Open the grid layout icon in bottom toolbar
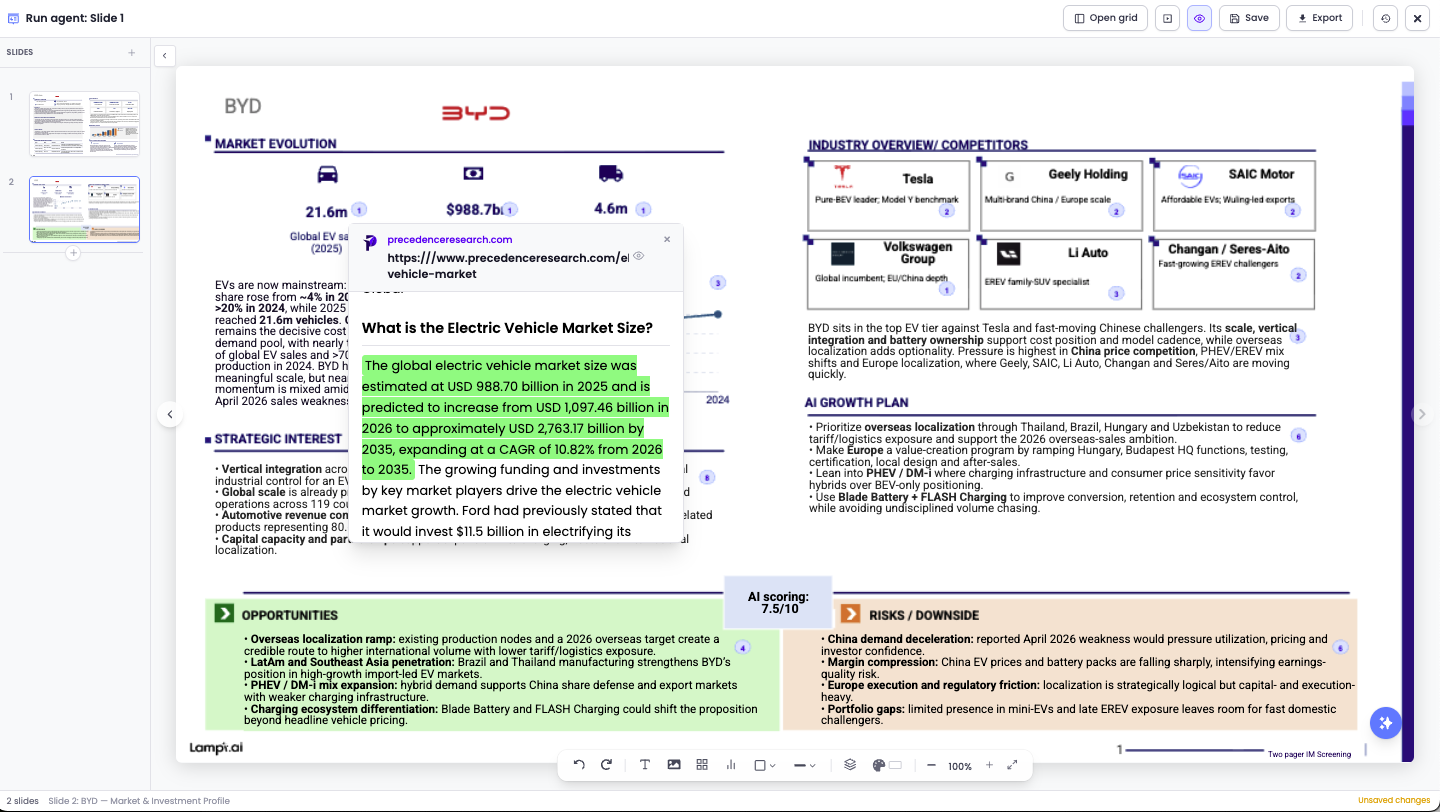Viewport: 1440px width, 812px height. click(702, 765)
